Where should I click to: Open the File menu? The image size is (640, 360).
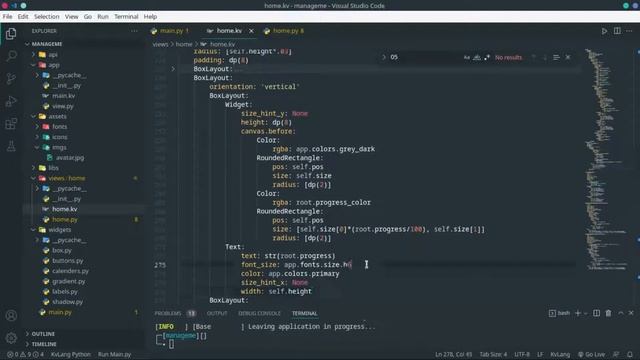point(7,17)
